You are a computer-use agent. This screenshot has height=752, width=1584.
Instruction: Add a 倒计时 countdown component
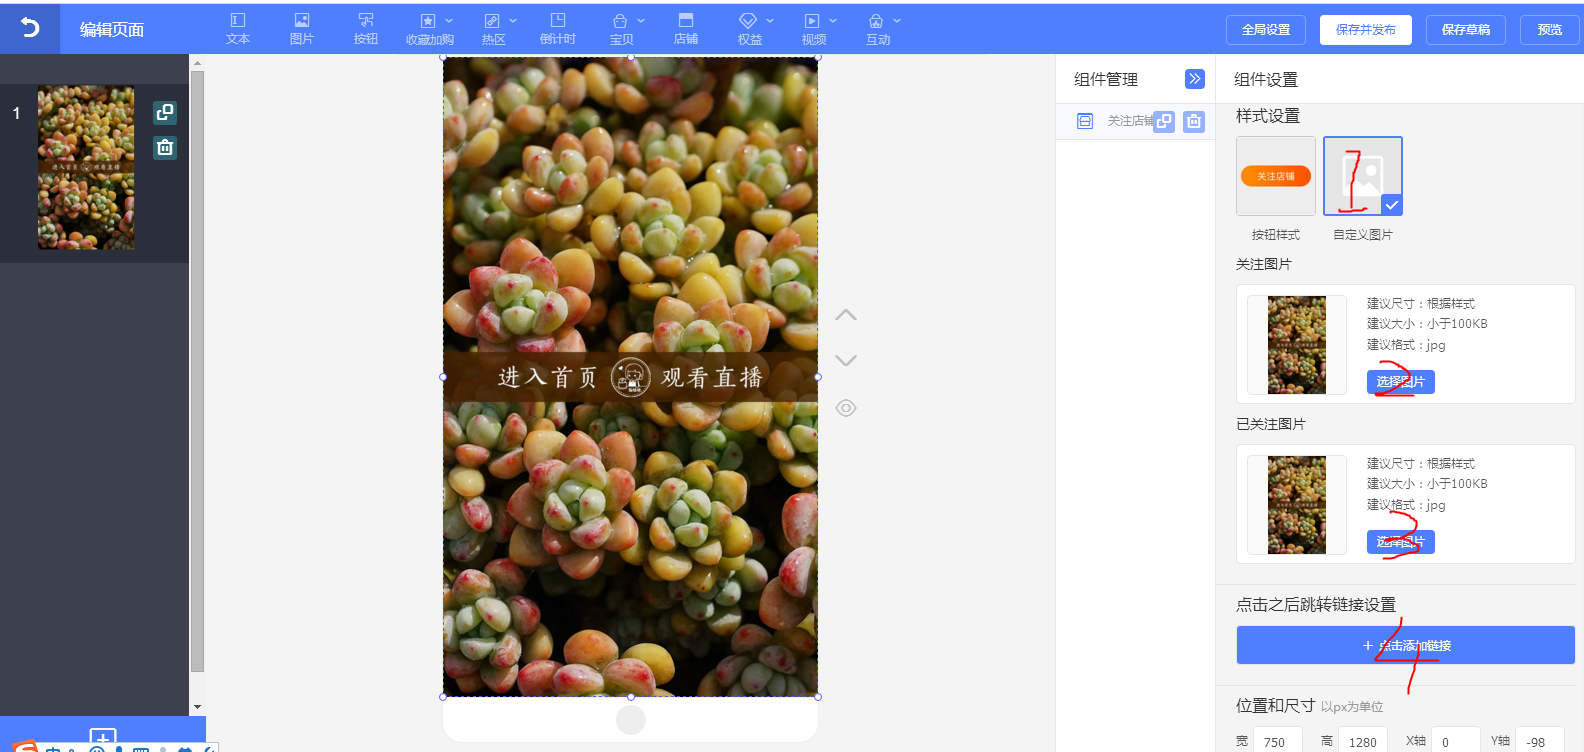pos(558,29)
